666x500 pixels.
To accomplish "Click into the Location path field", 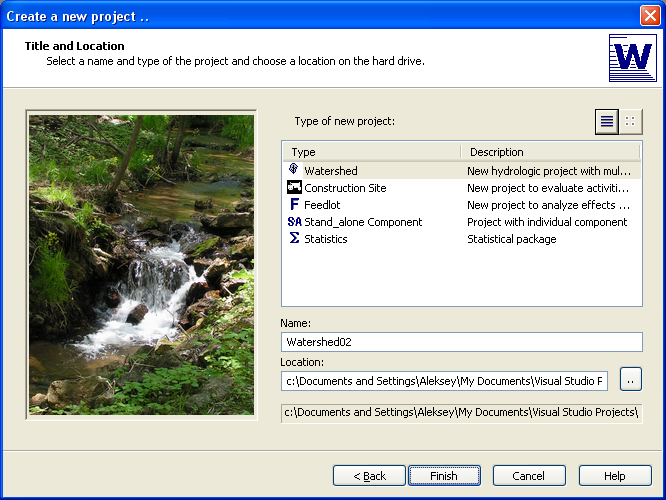I will (x=444, y=381).
